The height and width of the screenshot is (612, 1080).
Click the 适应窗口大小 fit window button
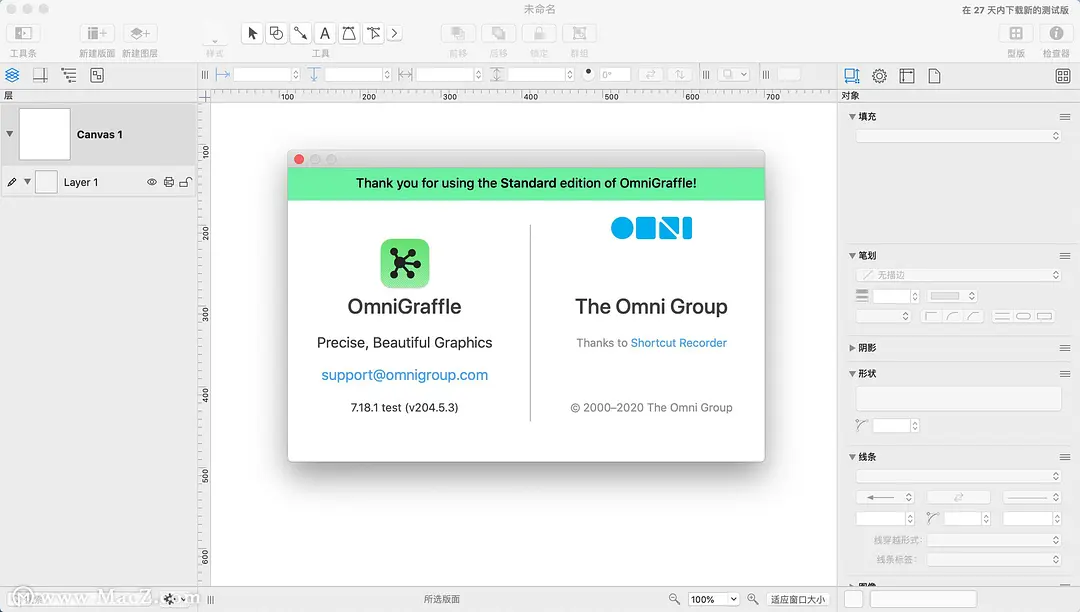pyautogui.click(x=798, y=600)
